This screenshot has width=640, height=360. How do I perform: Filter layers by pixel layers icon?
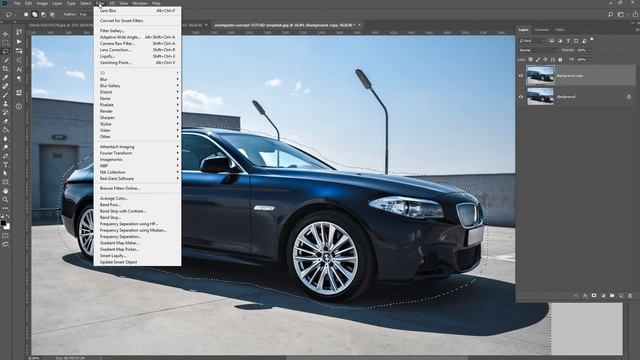click(x=551, y=41)
